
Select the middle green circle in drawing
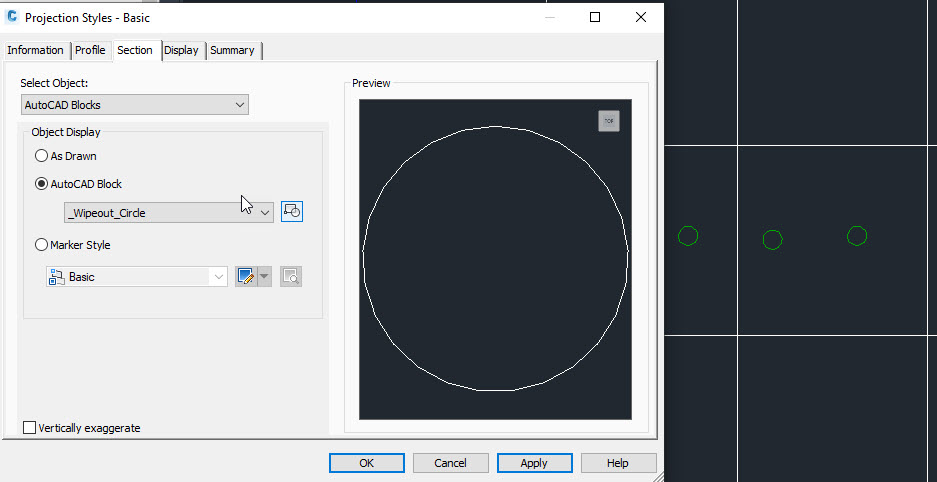click(773, 240)
